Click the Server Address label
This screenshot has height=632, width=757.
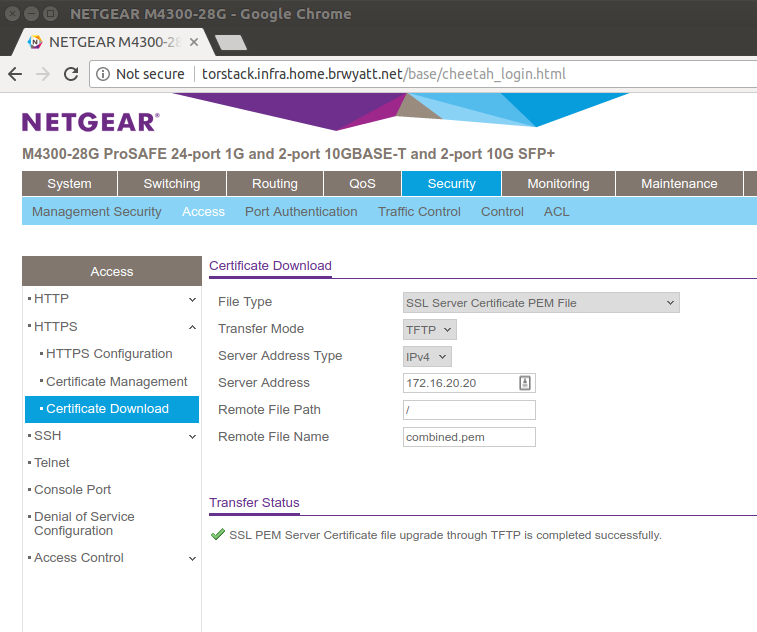tap(264, 383)
